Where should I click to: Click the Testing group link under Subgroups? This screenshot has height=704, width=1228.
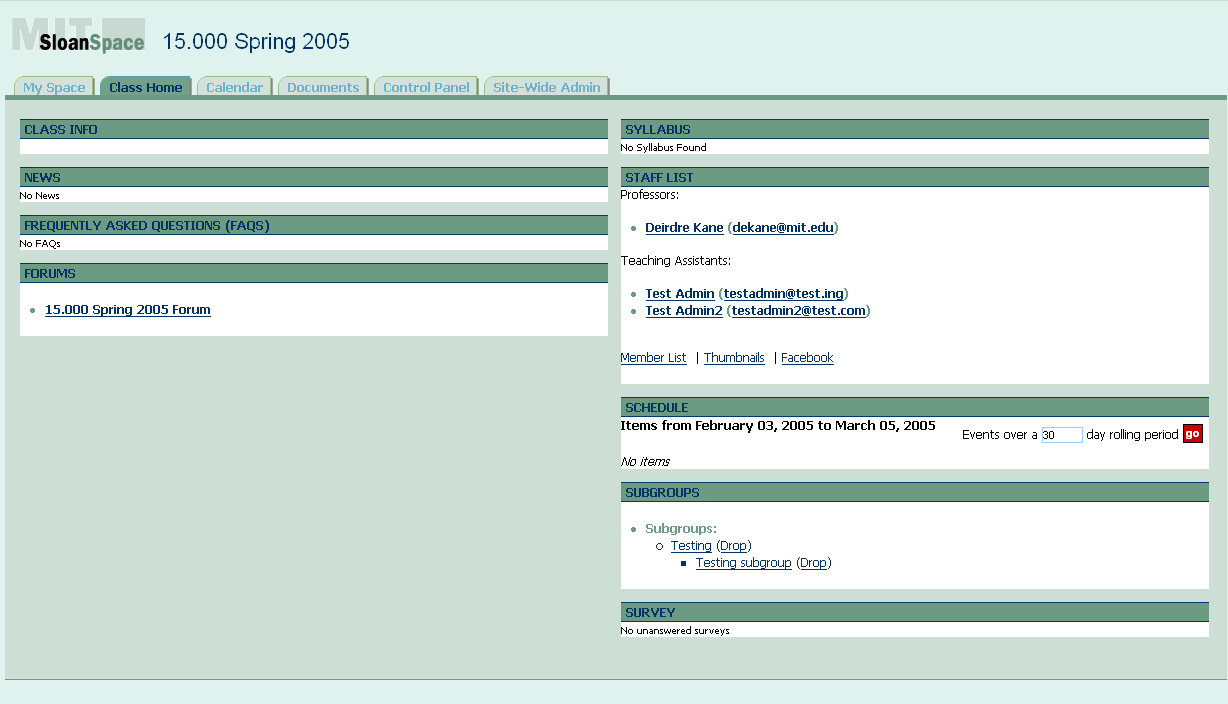pyautogui.click(x=691, y=545)
